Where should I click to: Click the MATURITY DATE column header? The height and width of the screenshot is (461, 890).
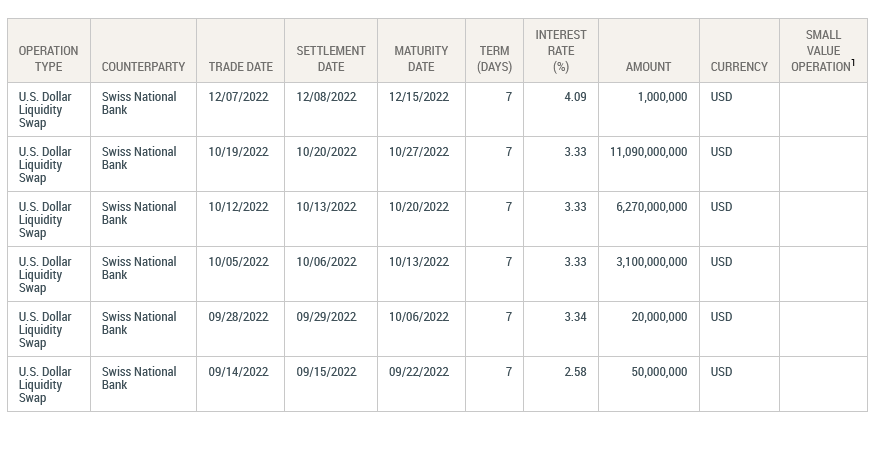coord(421,51)
